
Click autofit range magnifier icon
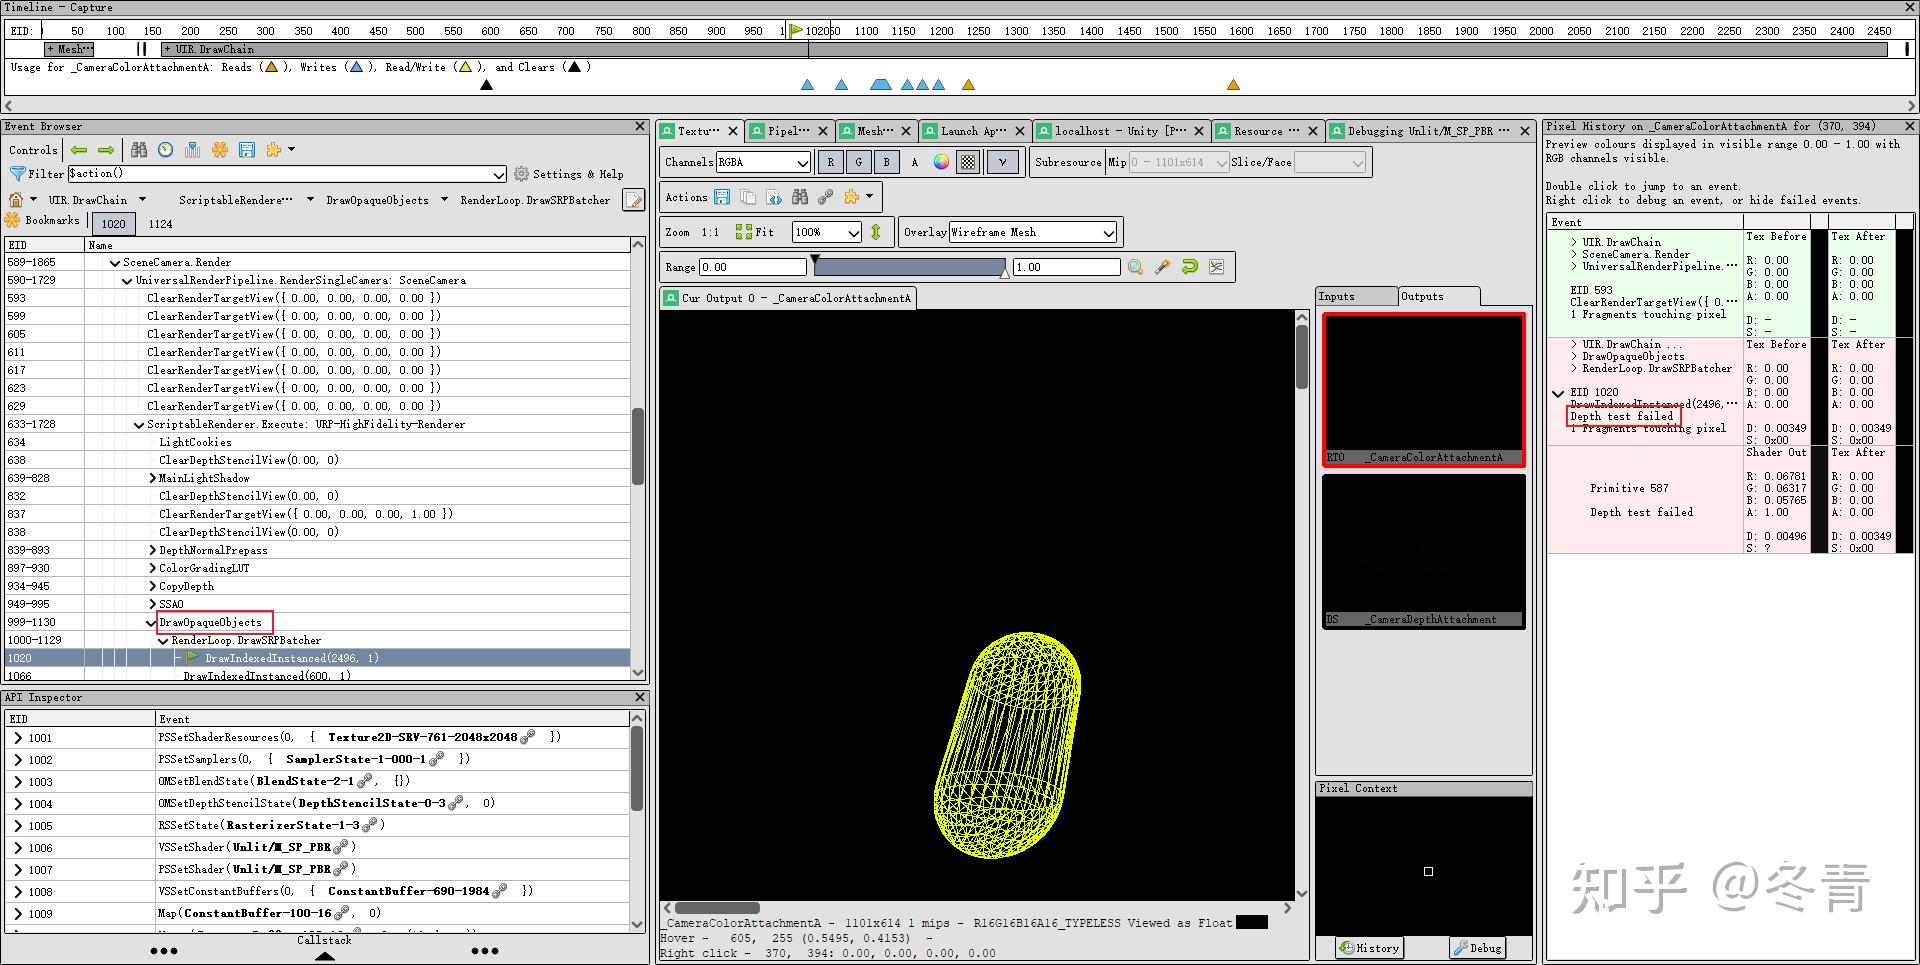(x=1136, y=267)
